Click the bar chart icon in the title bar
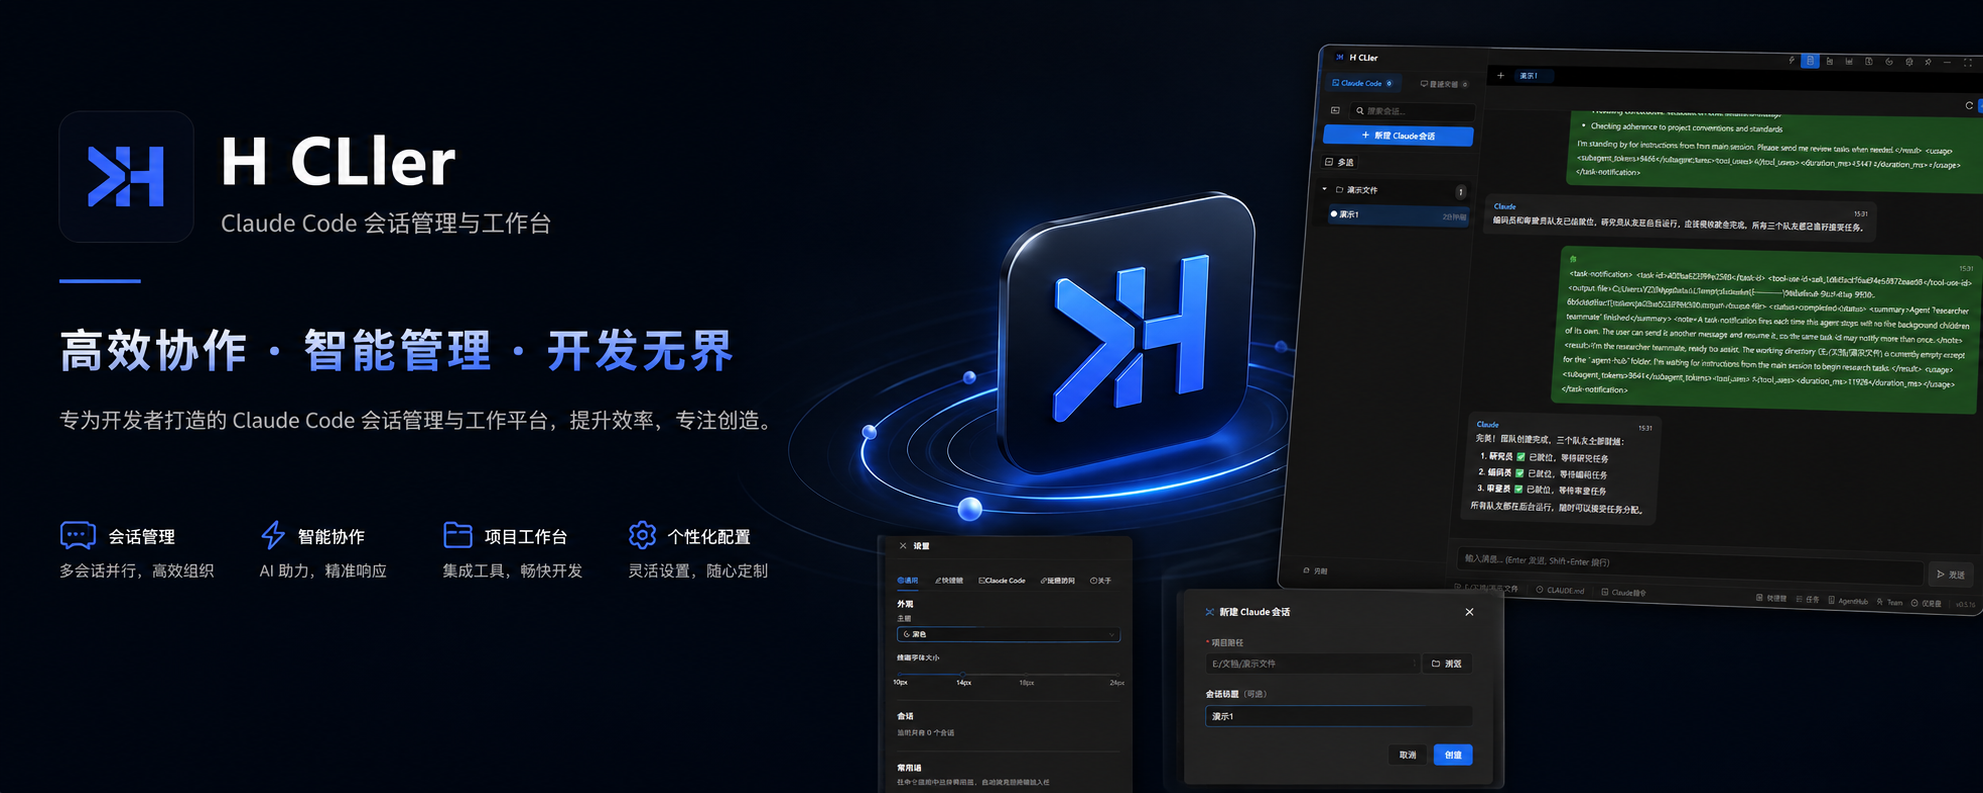Image resolution: width=1983 pixels, height=793 pixels. point(1849,62)
